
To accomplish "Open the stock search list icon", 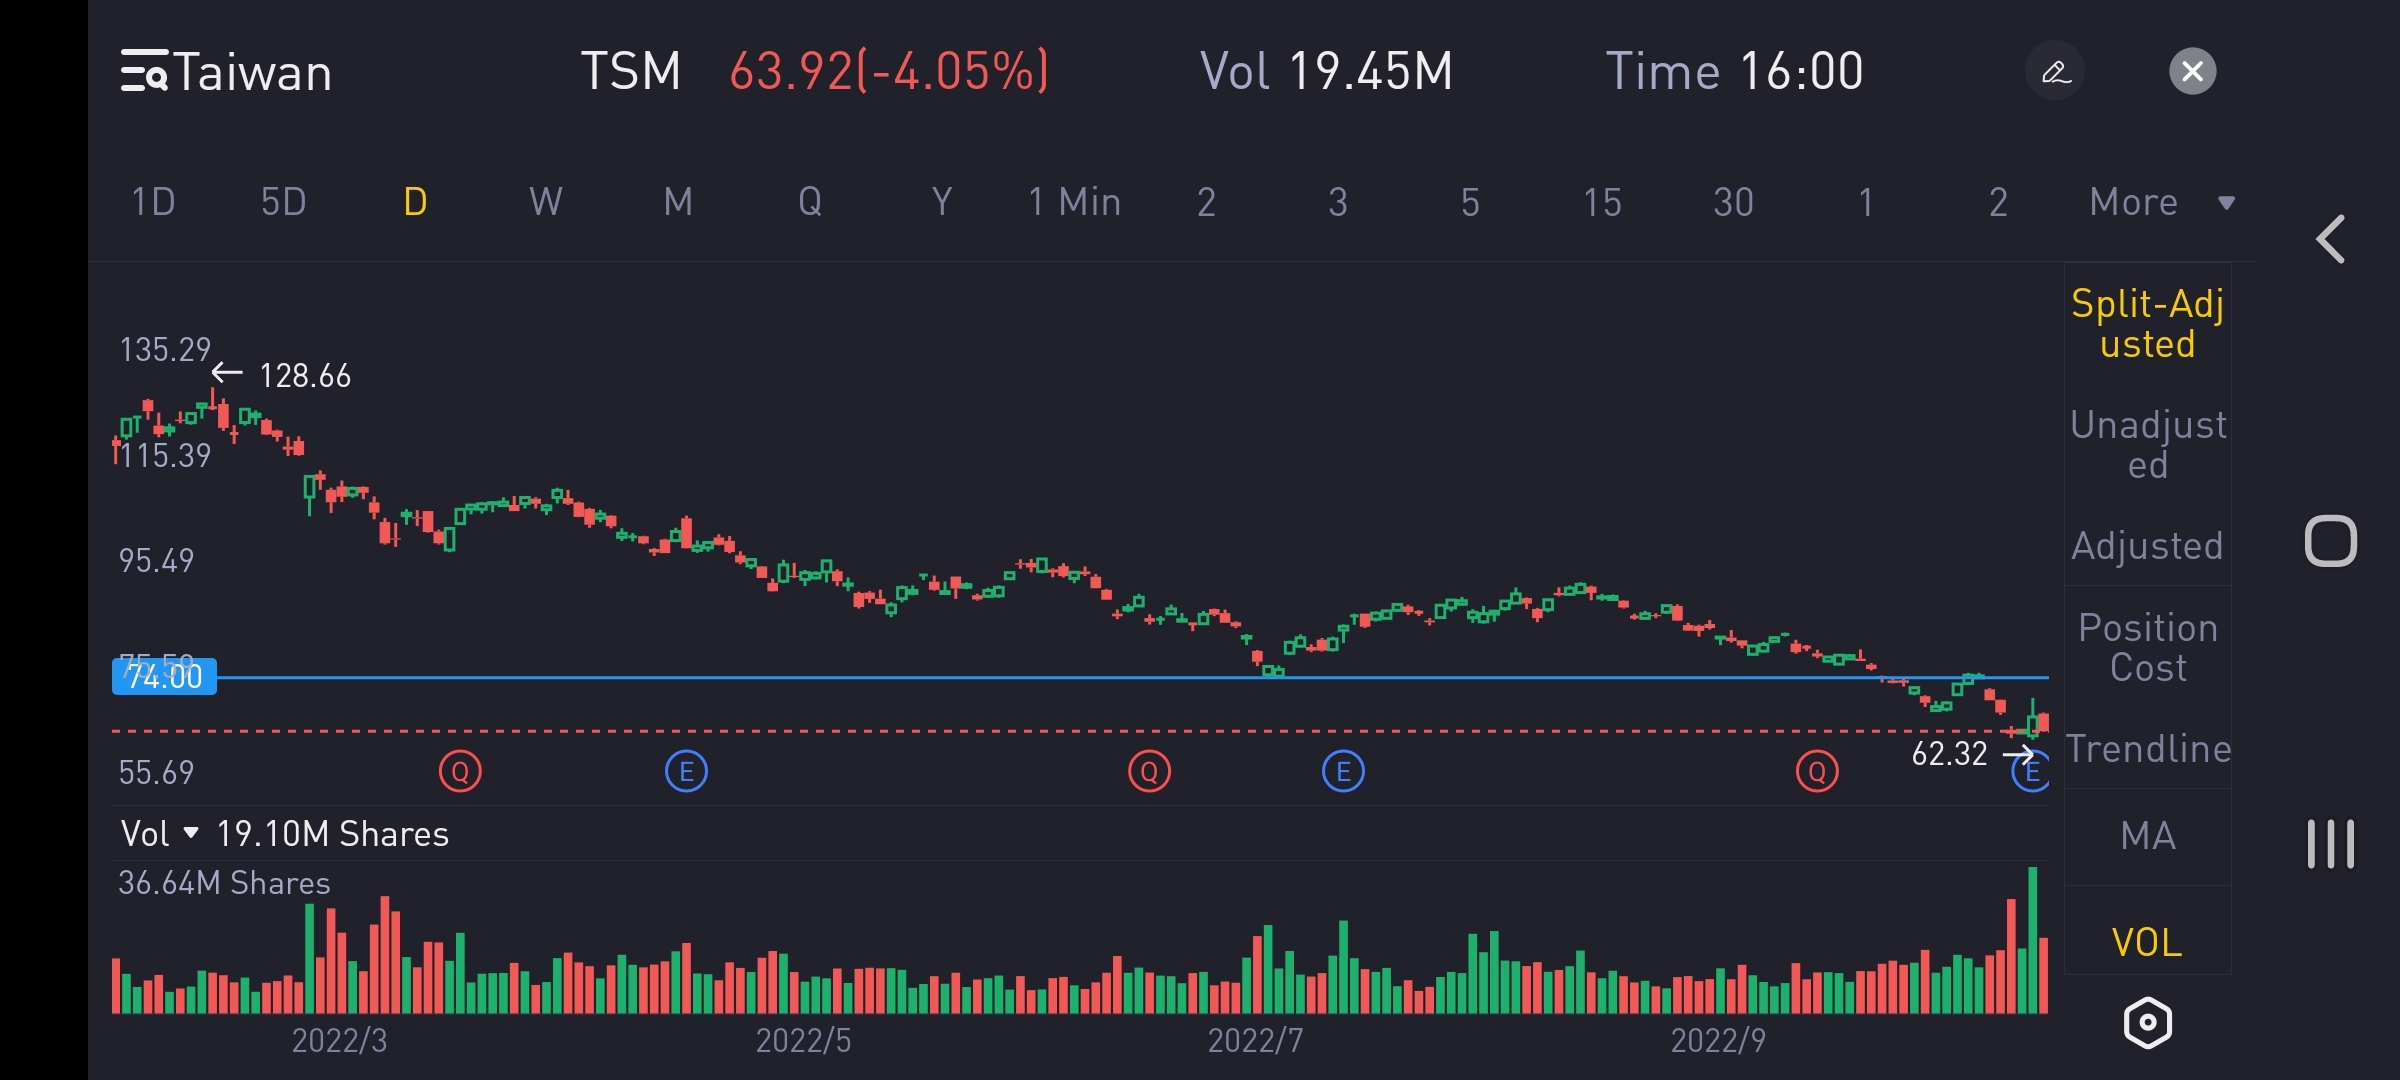I will (144, 72).
